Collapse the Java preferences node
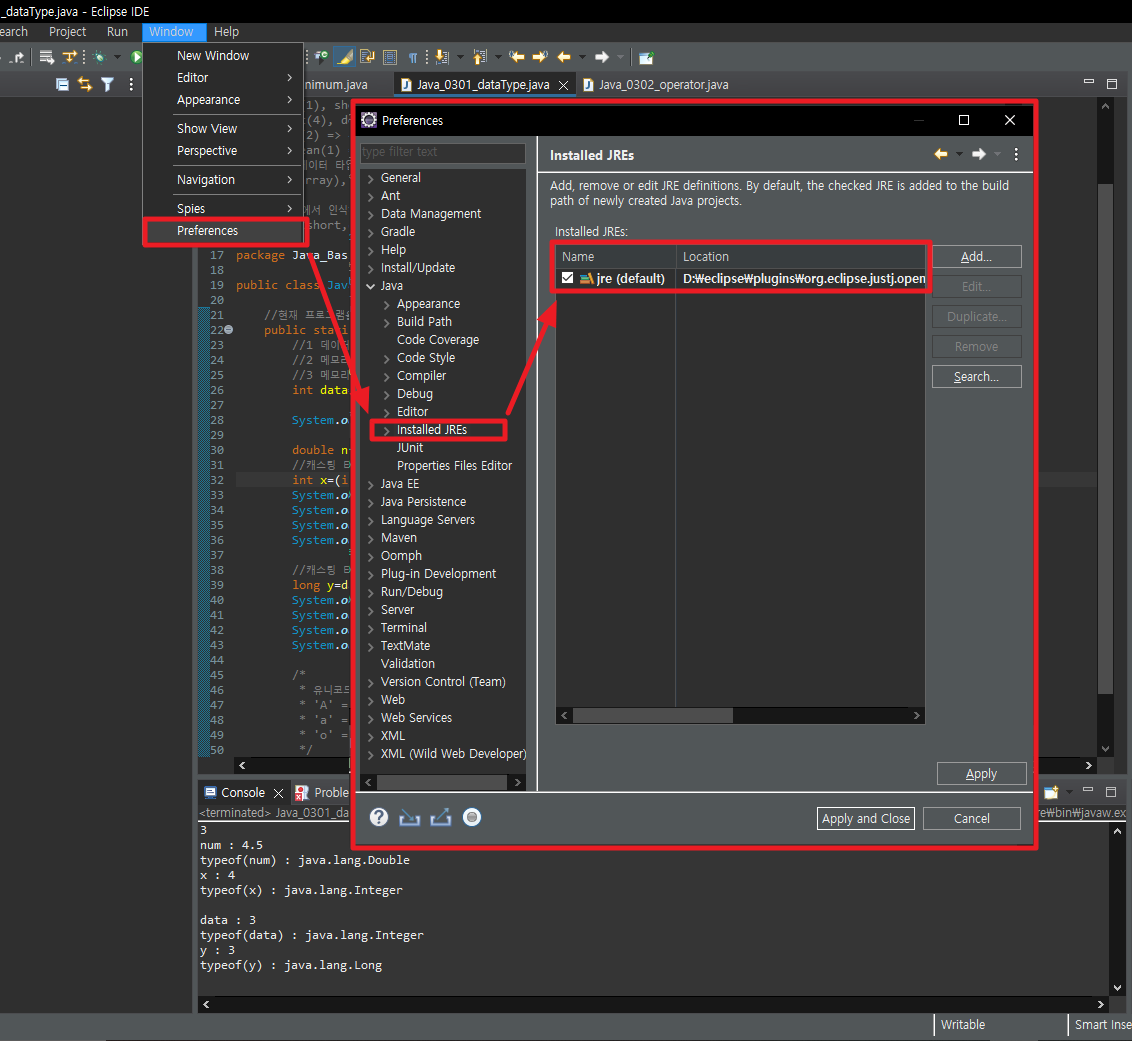The width and height of the screenshot is (1132, 1041). pyautogui.click(x=370, y=287)
